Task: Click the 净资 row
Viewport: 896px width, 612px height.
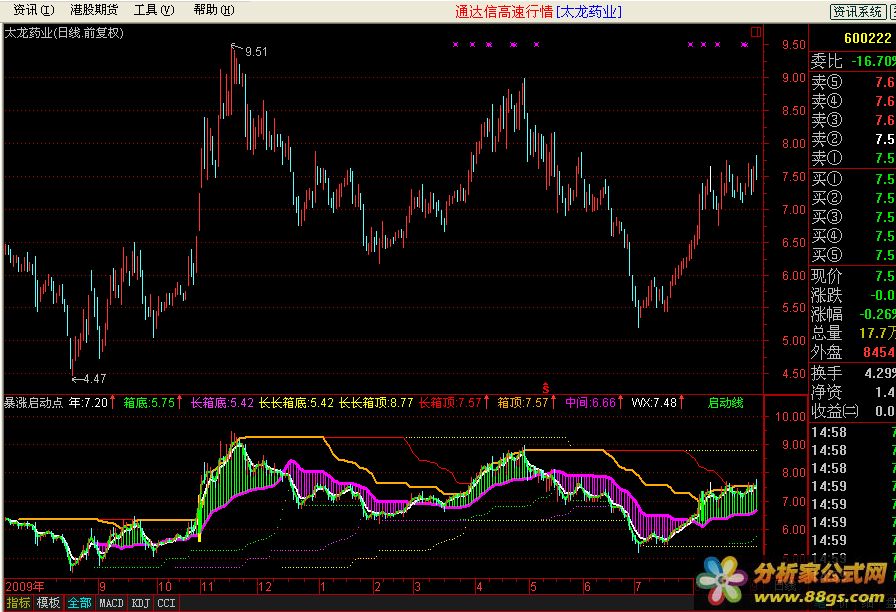Action: click(853, 392)
